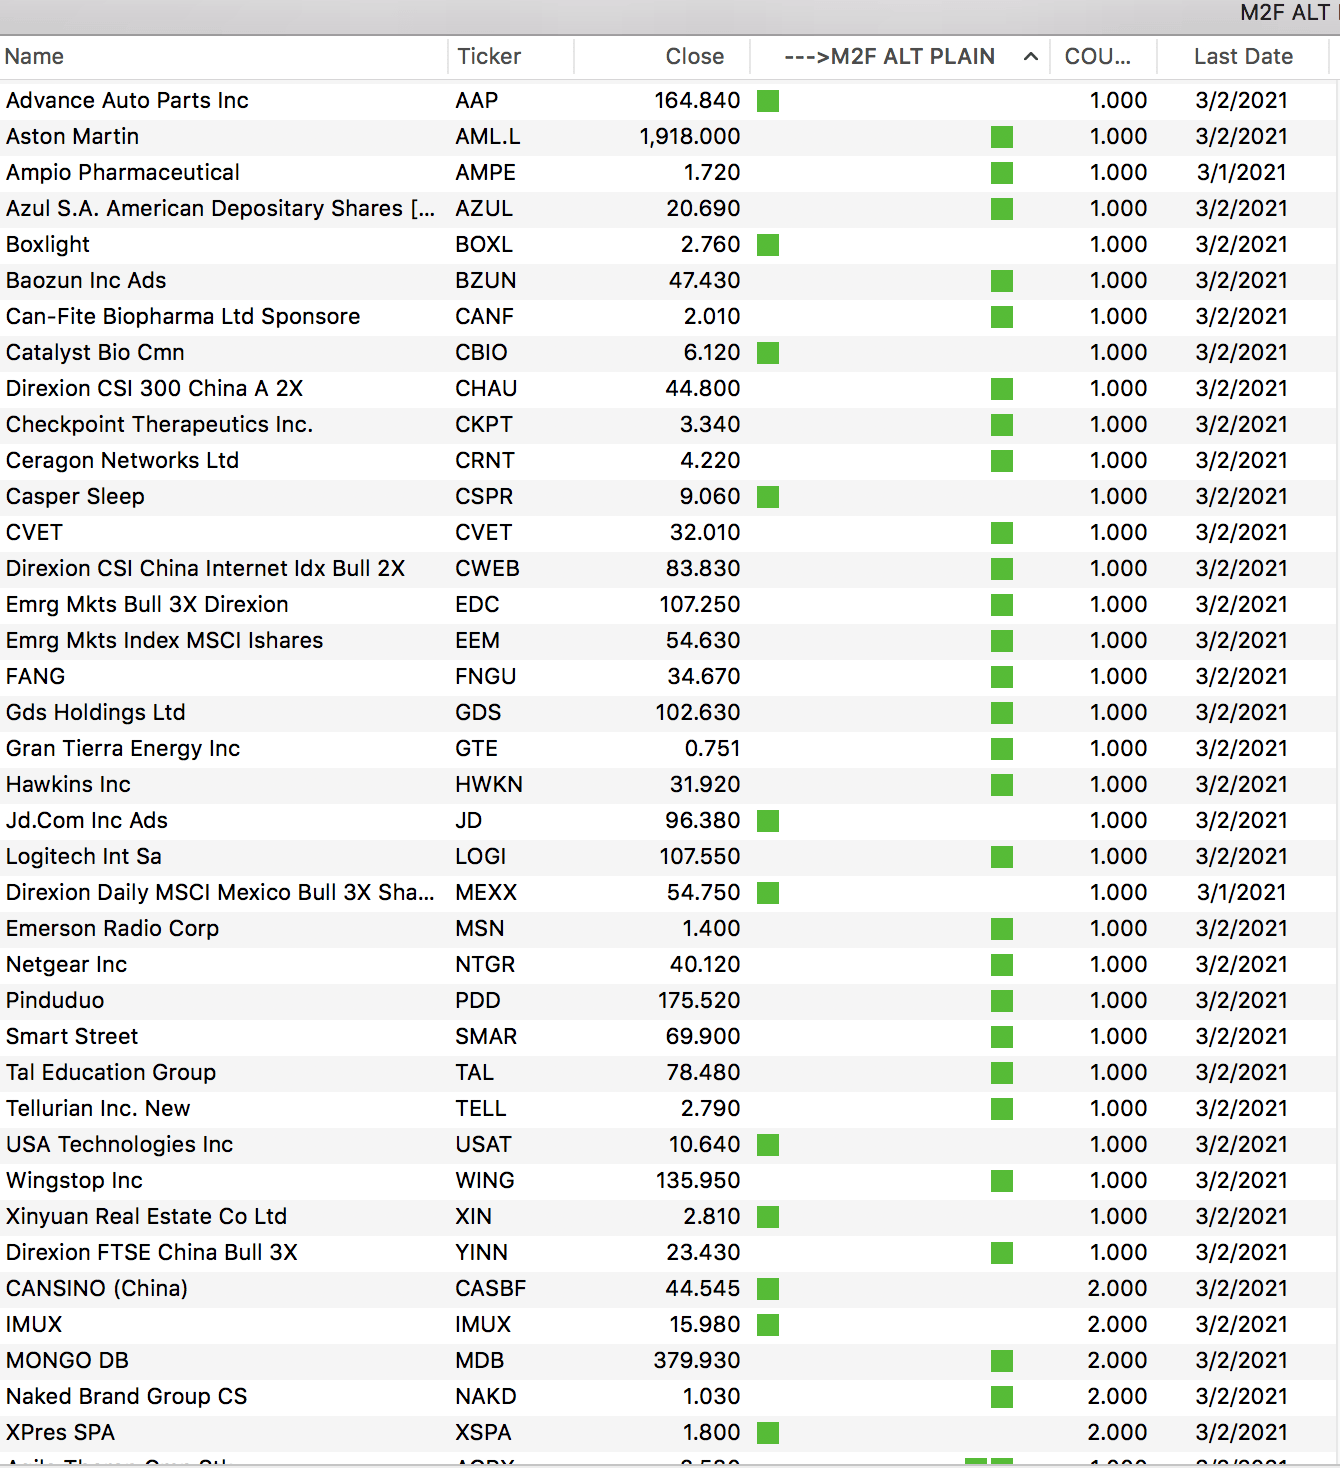Sort by the COU... column header

point(1104,57)
